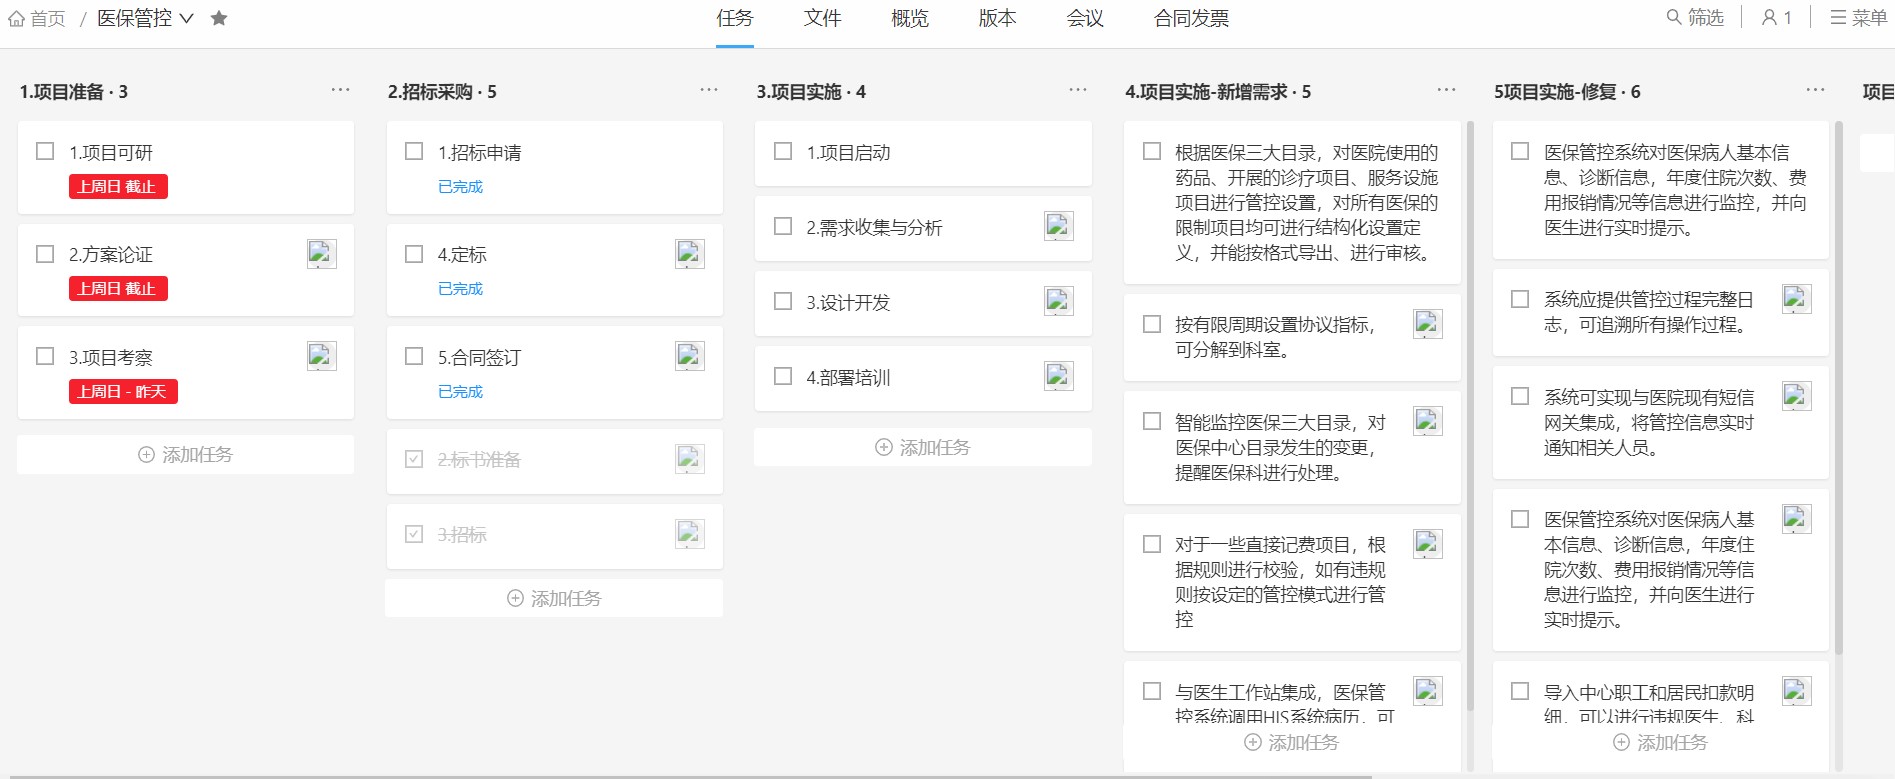Click 上周日 - 昨天 date tag
The height and width of the screenshot is (779, 1895).
pyautogui.click(x=123, y=391)
